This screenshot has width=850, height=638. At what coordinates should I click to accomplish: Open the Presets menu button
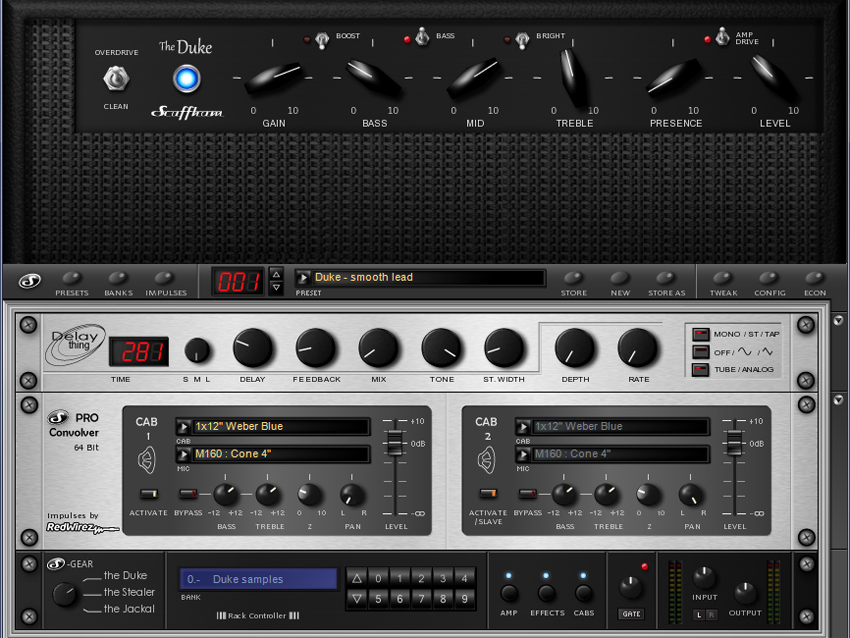[72, 279]
